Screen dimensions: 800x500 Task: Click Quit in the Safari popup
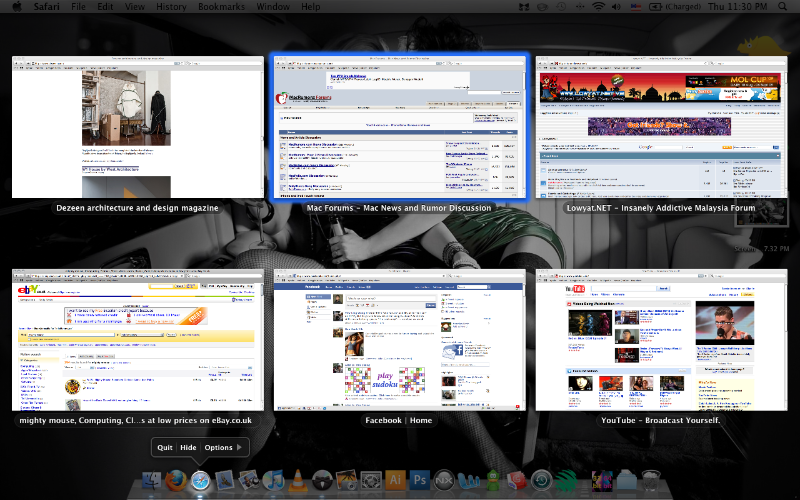tap(165, 447)
